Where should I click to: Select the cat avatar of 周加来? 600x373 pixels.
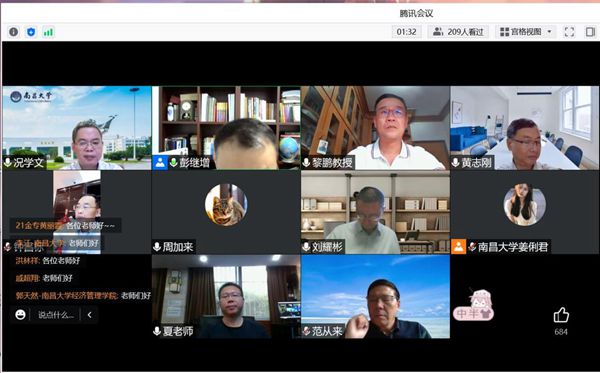point(226,205)
